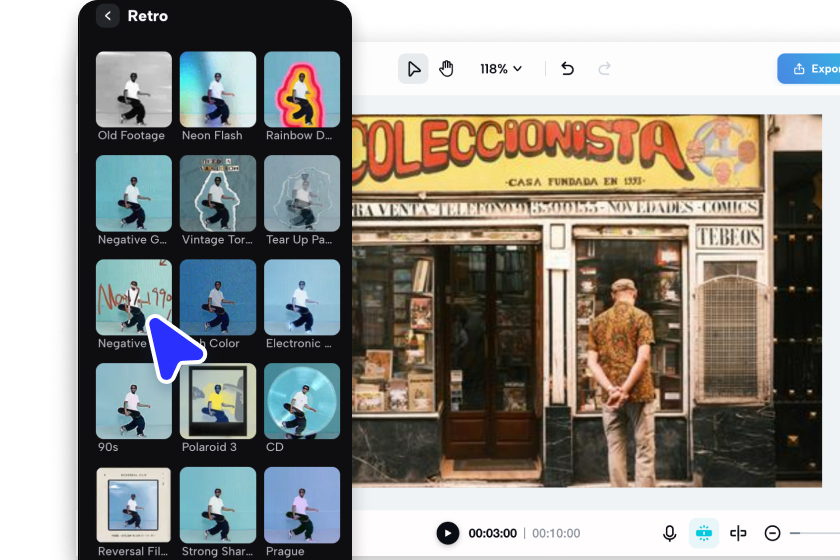Screen dimensions: 840x560
Task: Apply the Vintage Tor... effect
Action: [218, 193]
